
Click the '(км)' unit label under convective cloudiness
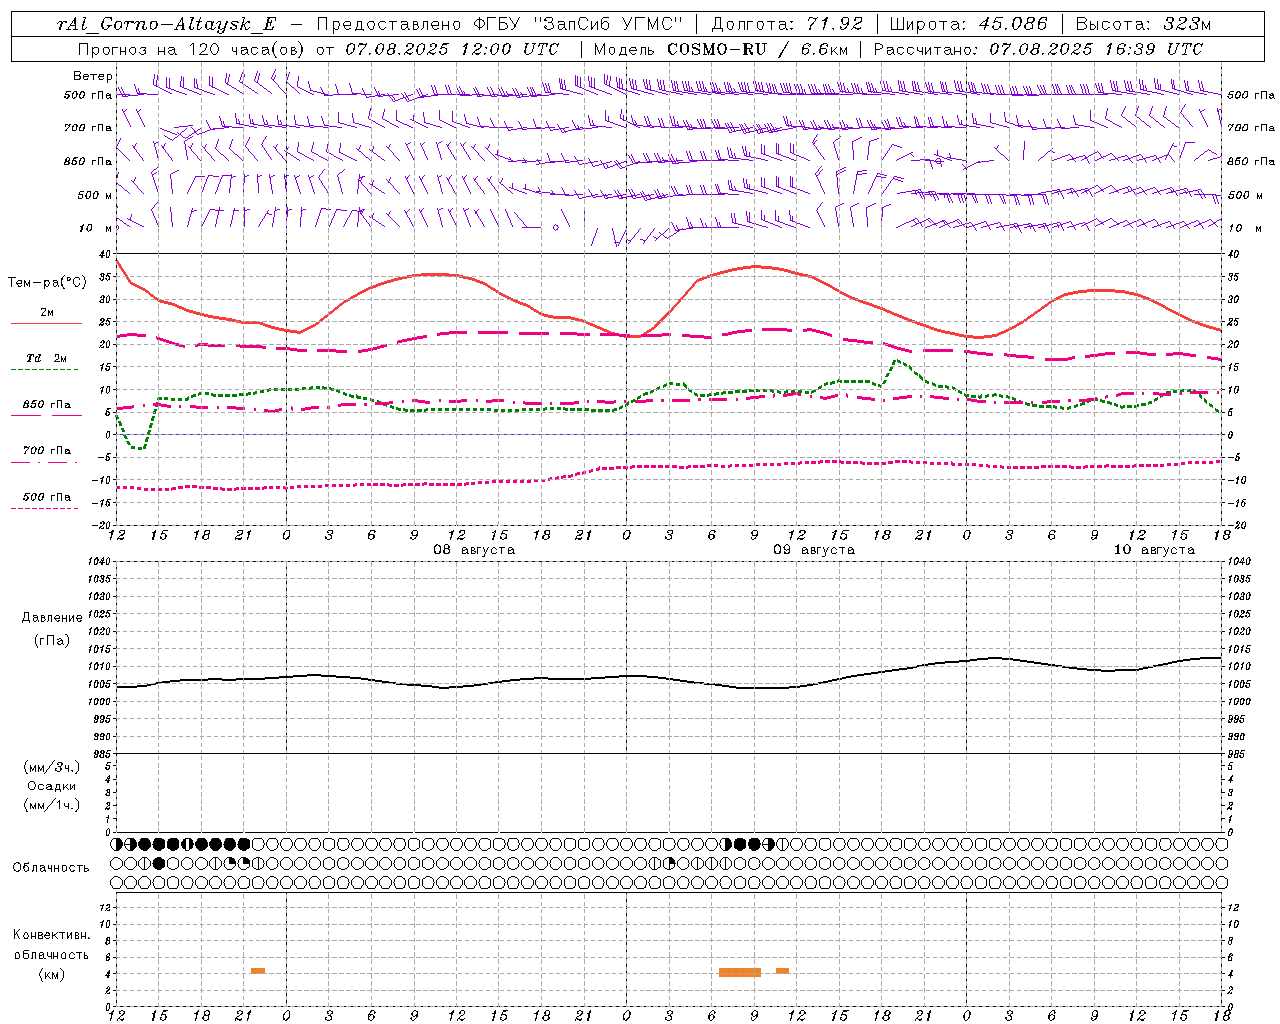coord(52,974)
